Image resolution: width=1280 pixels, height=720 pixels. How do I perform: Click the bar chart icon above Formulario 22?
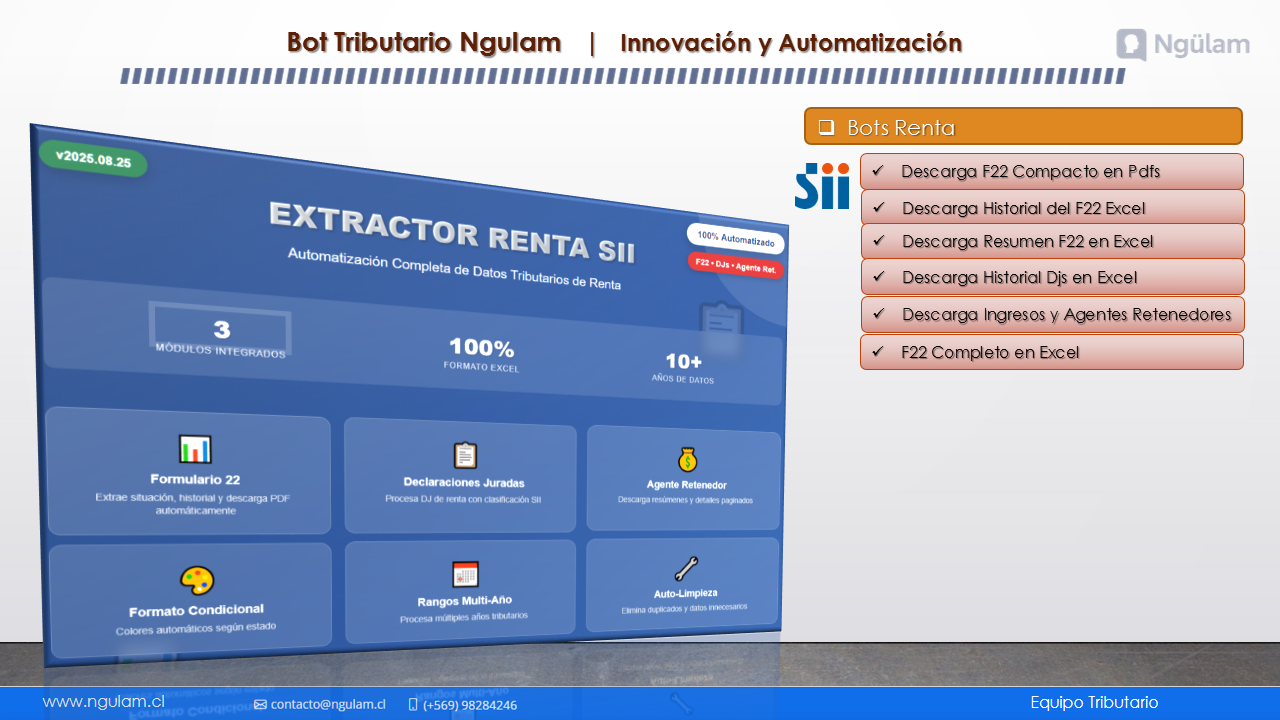[195, 450]
